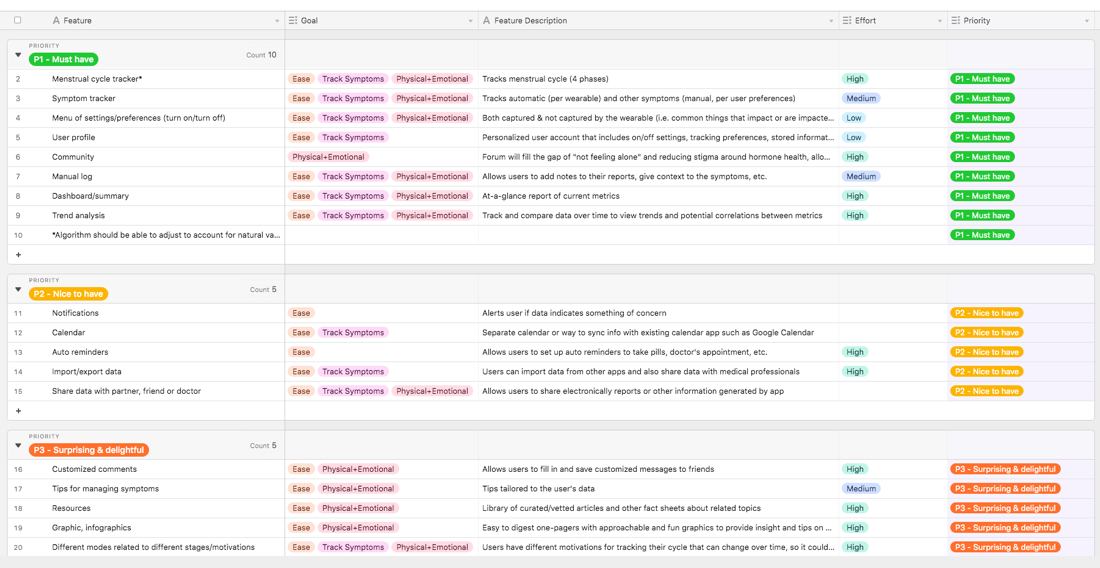Viewport: 1100px width, 568px height.
Task: Collapse the P1 - Must have group
Action: point(18,55)
